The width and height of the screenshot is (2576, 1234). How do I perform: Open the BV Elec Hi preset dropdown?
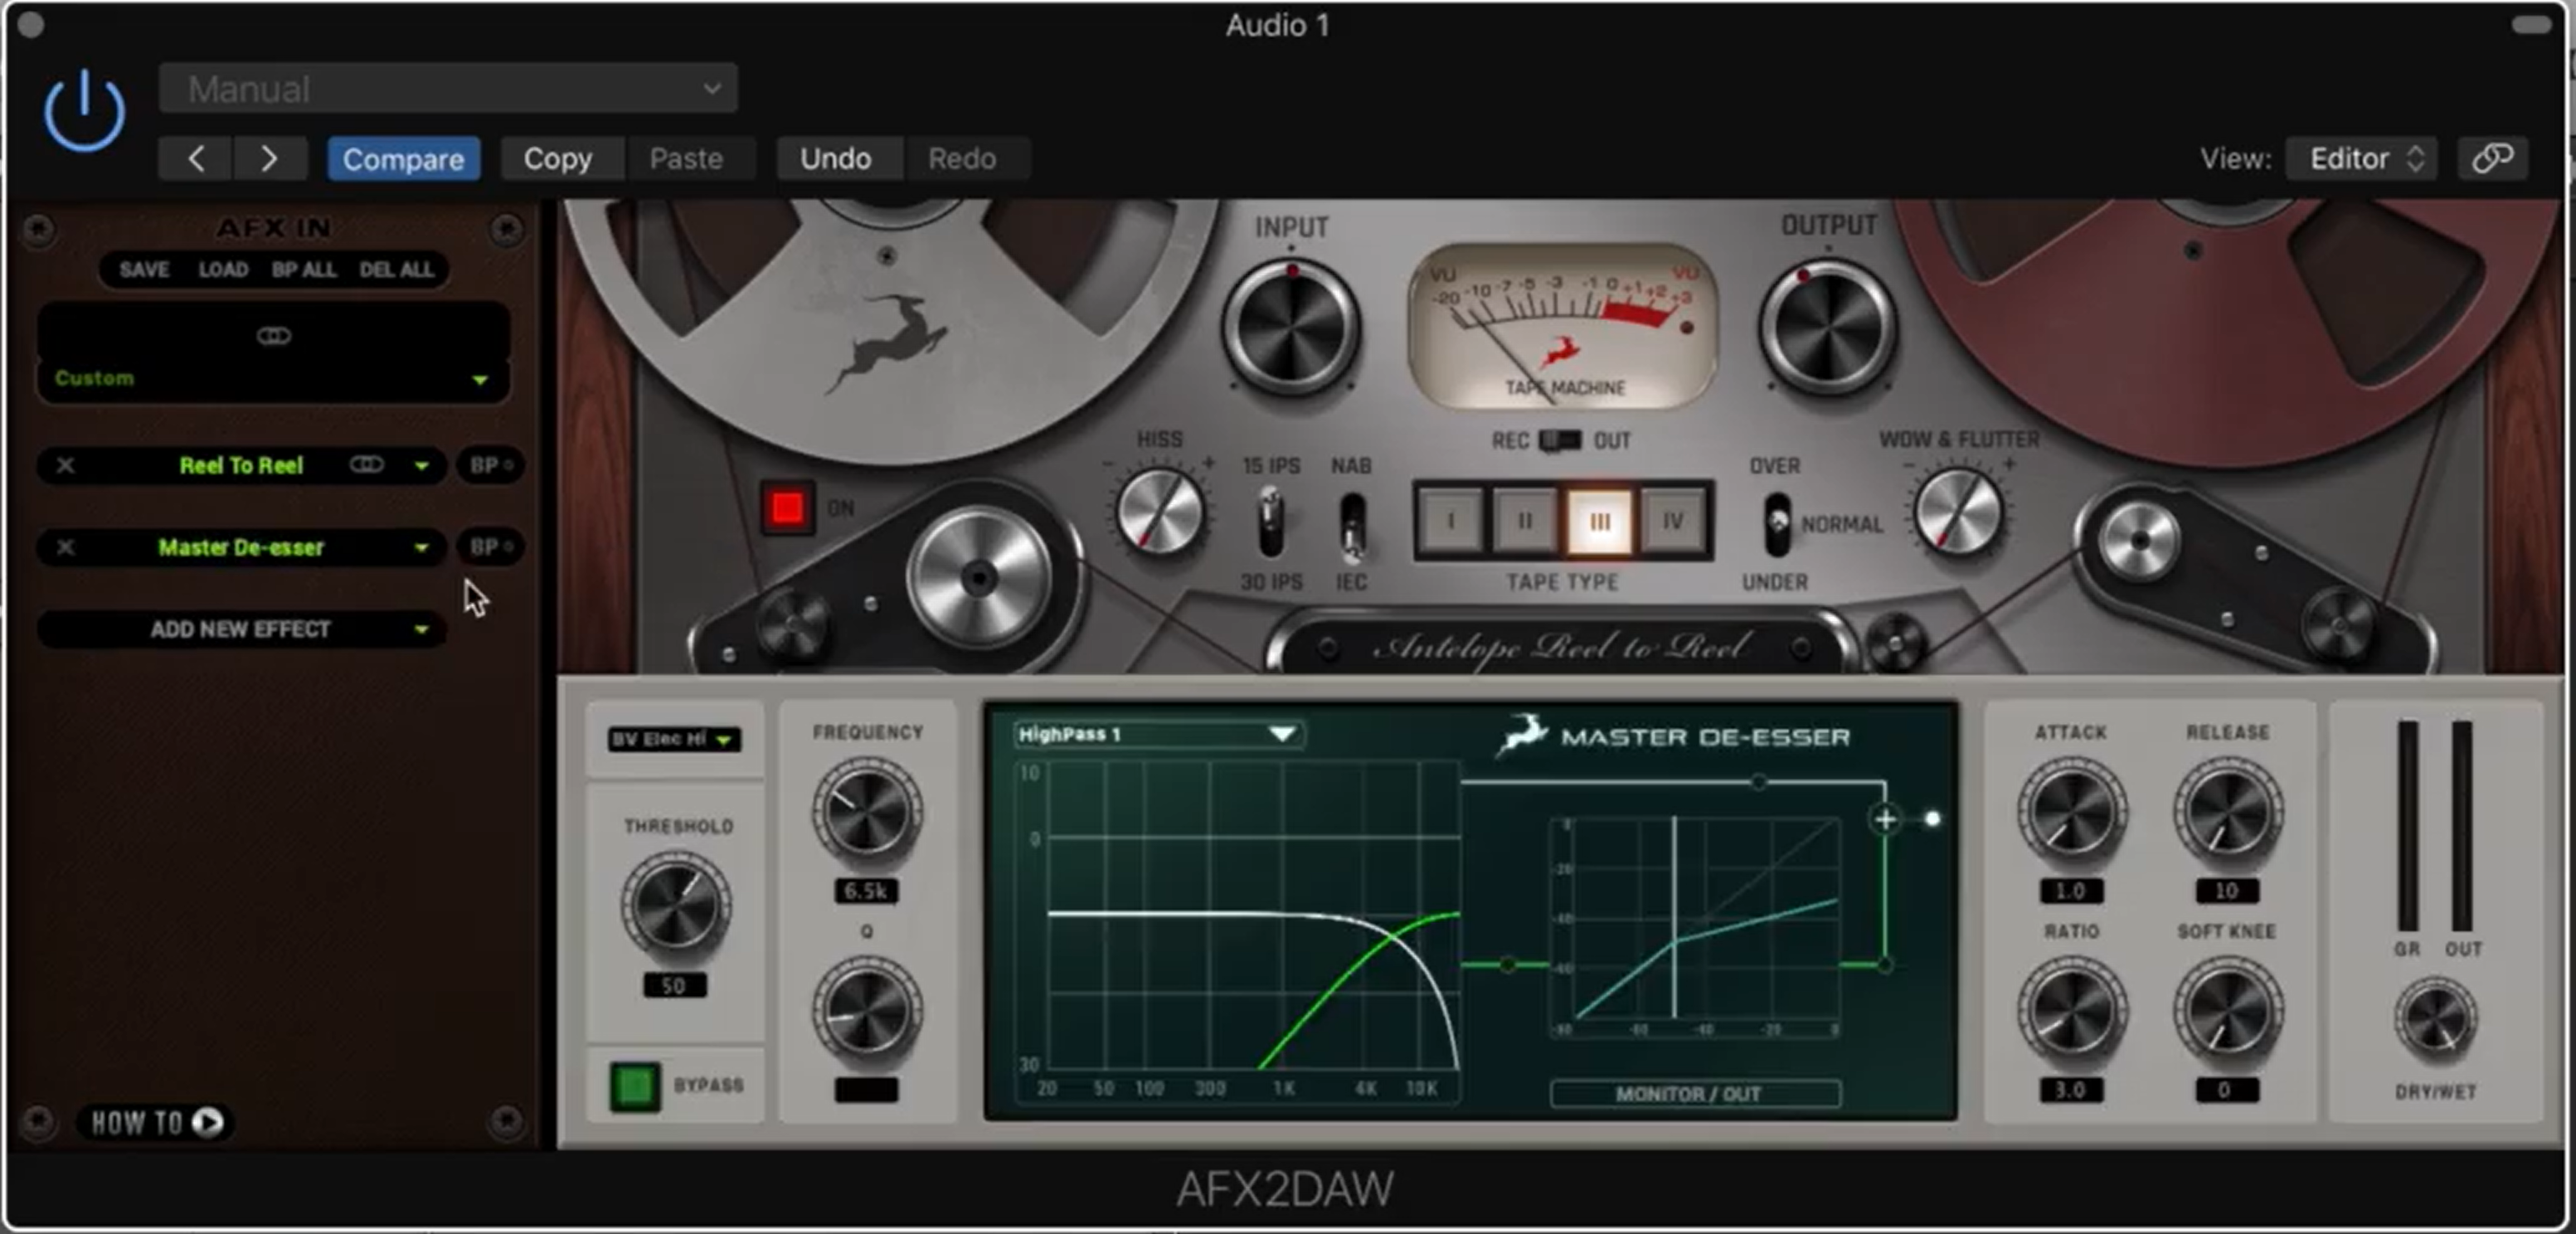coord(673,739)
